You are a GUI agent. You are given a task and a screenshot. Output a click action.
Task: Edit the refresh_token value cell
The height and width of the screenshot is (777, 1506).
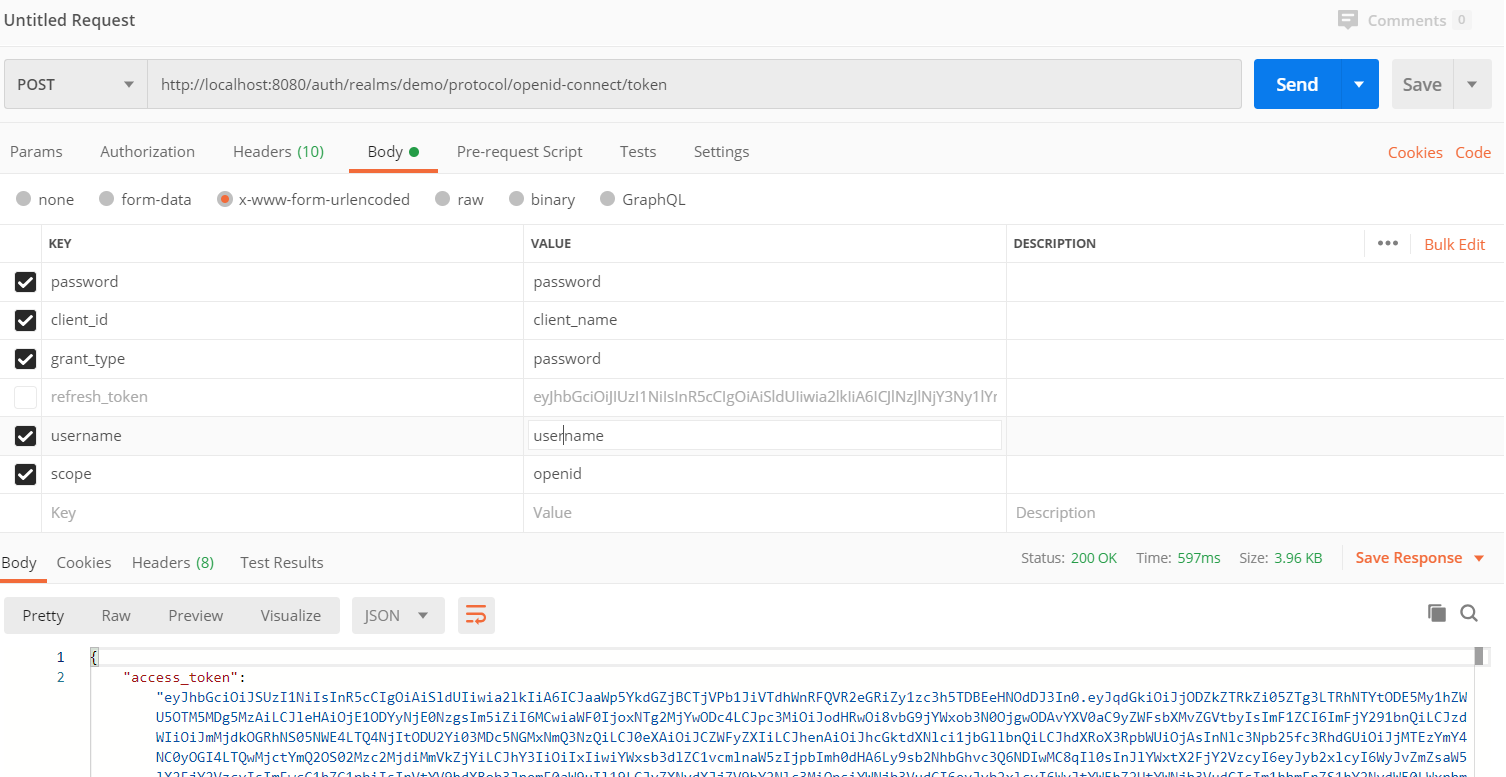coord(765,397)
